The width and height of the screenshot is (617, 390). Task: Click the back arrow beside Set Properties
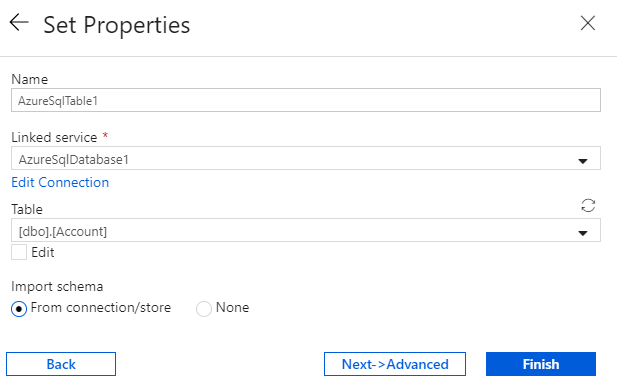click(x=19, y=22)
